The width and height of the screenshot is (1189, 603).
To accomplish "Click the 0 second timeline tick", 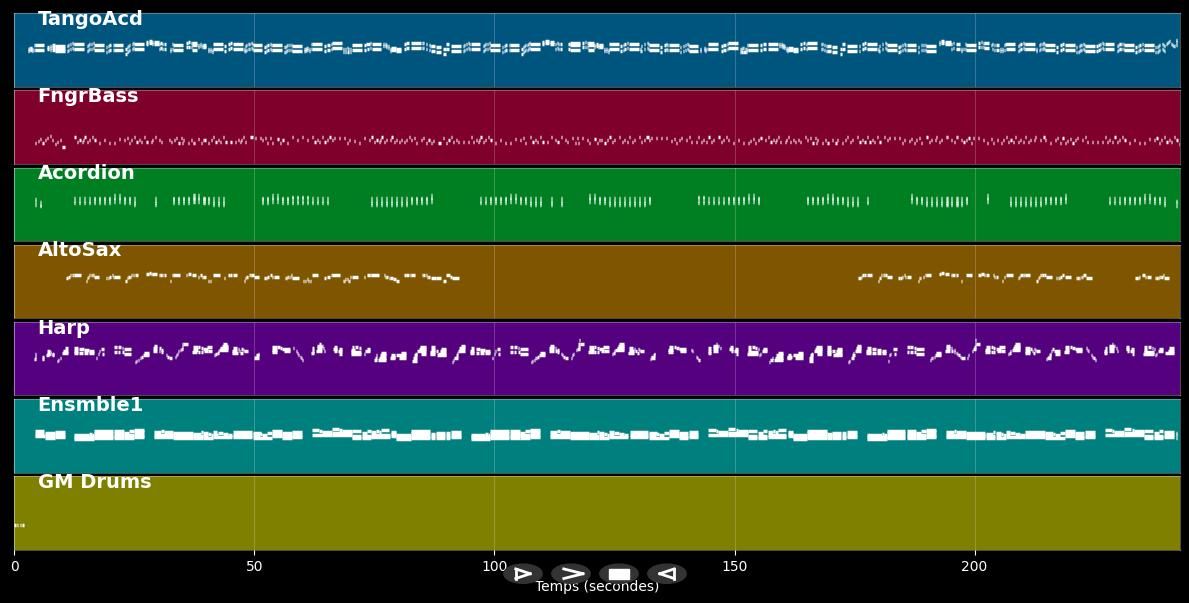I will [x=14, y=566].
